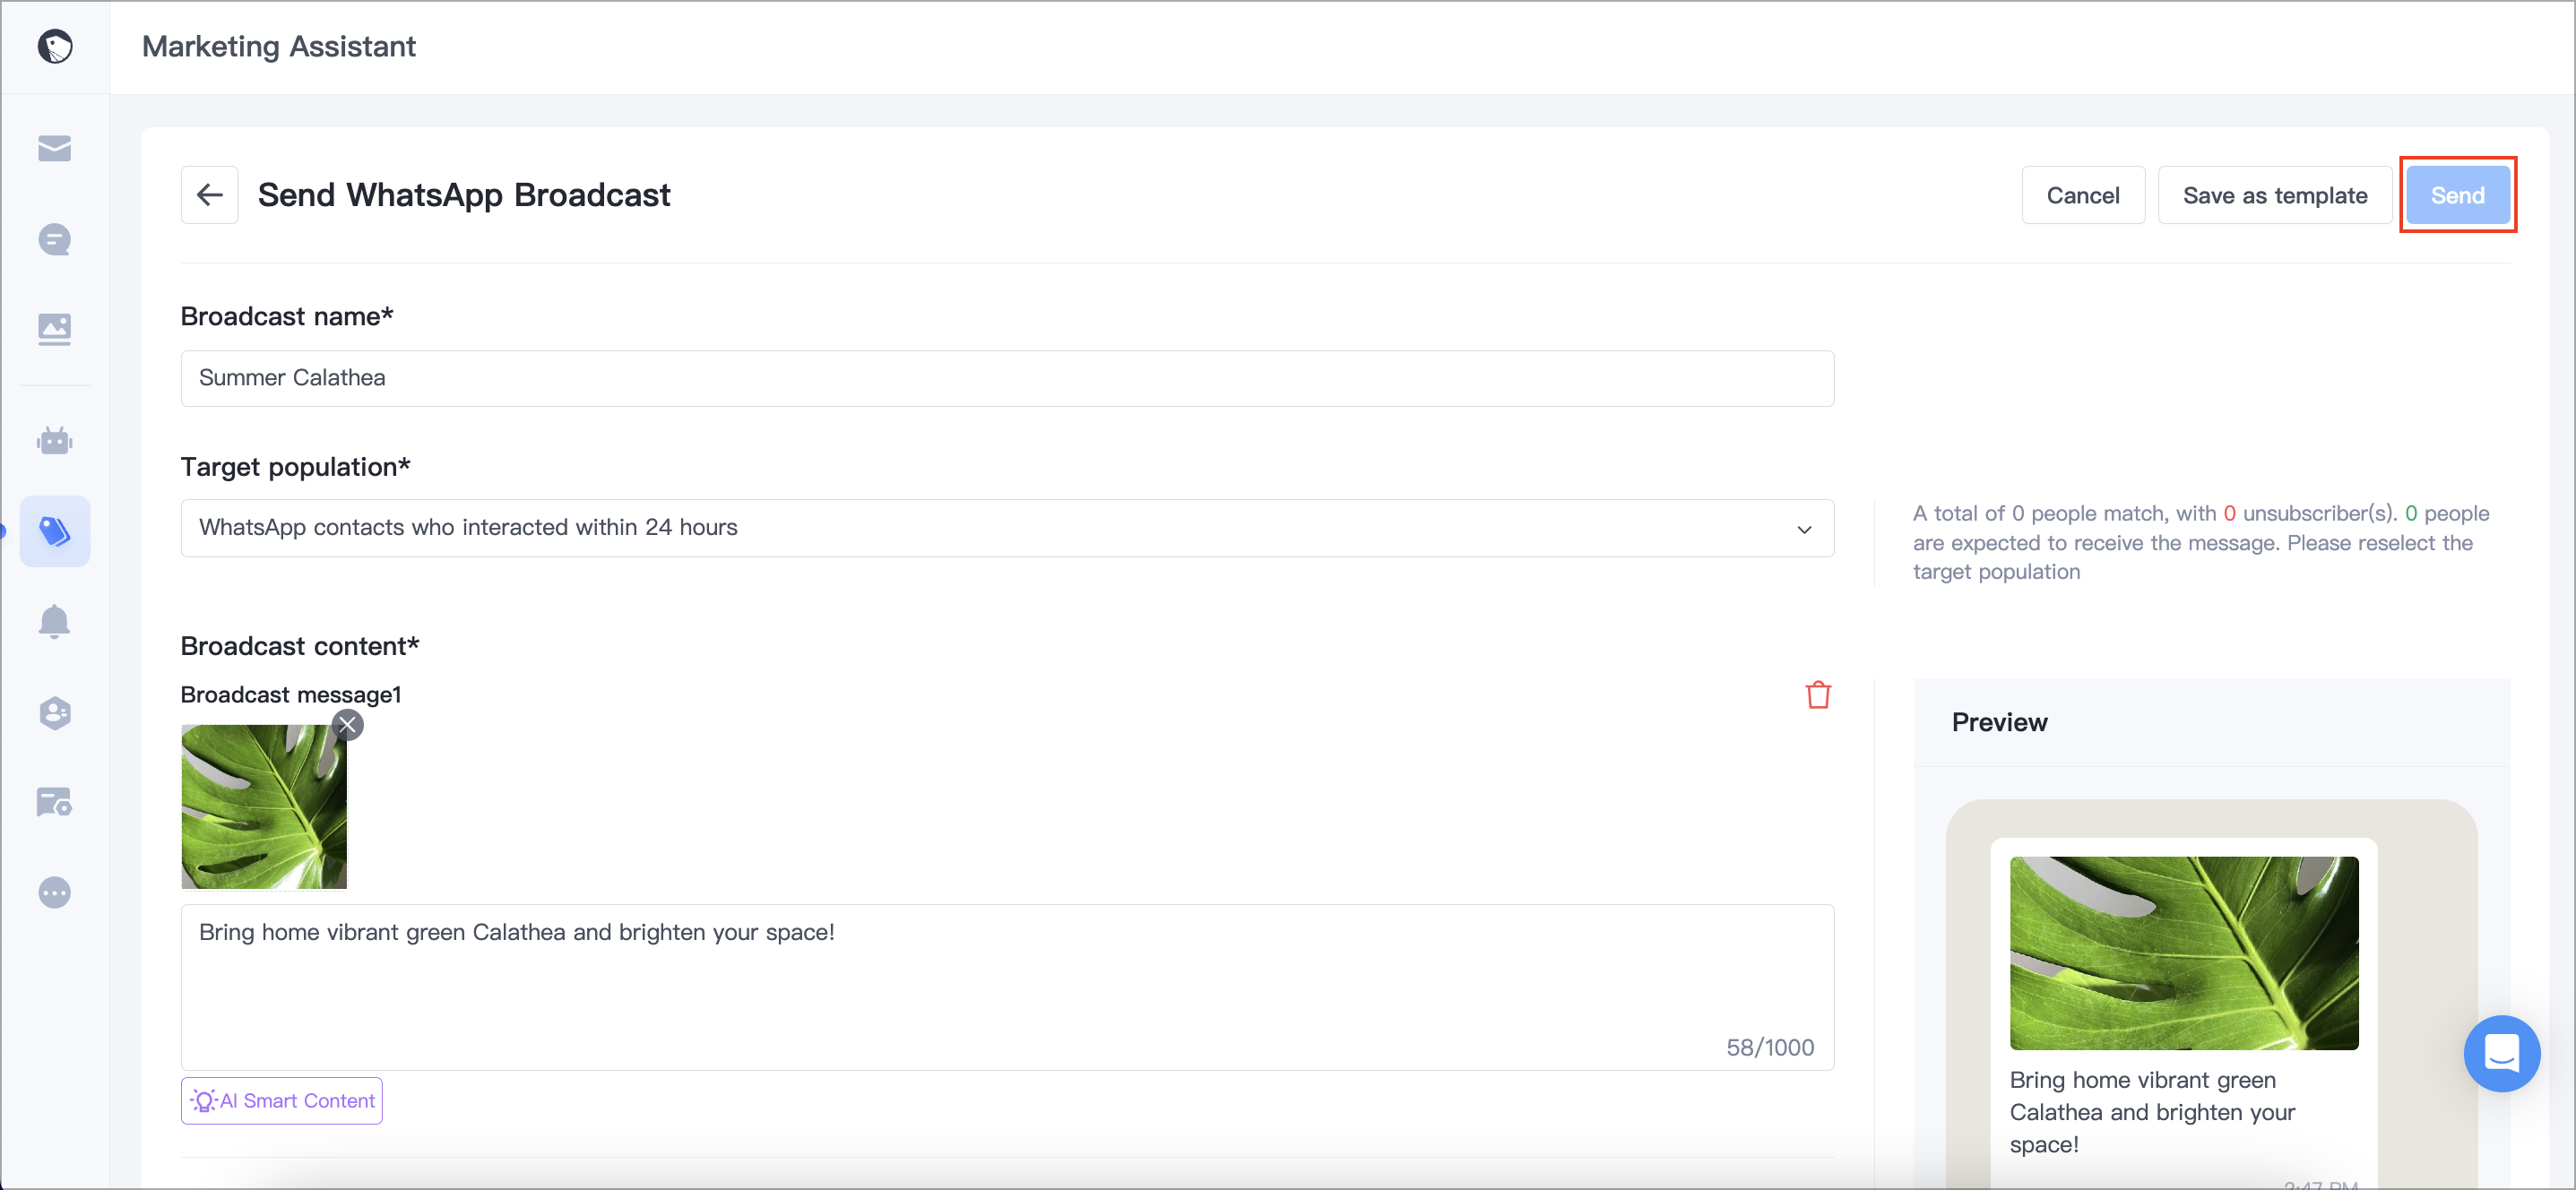The width and height of the screenshot is (2576, 1190).
Task: Click the Cancel button
Action: (x=2082, y=195)
